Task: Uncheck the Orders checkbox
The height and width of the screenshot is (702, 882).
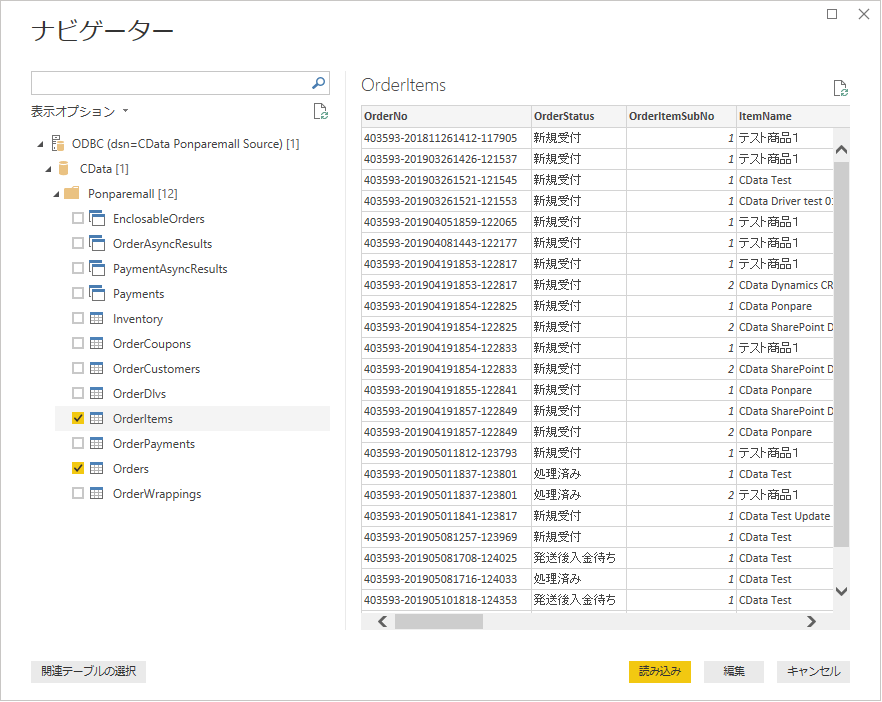Action: point(78,469)
